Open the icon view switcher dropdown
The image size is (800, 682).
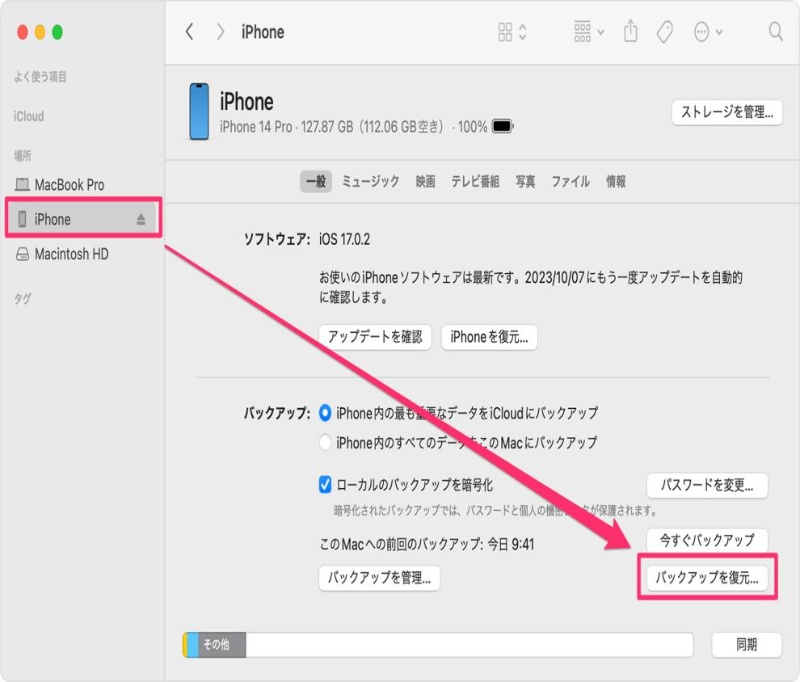pyautogui.click(x=512, y=32)
